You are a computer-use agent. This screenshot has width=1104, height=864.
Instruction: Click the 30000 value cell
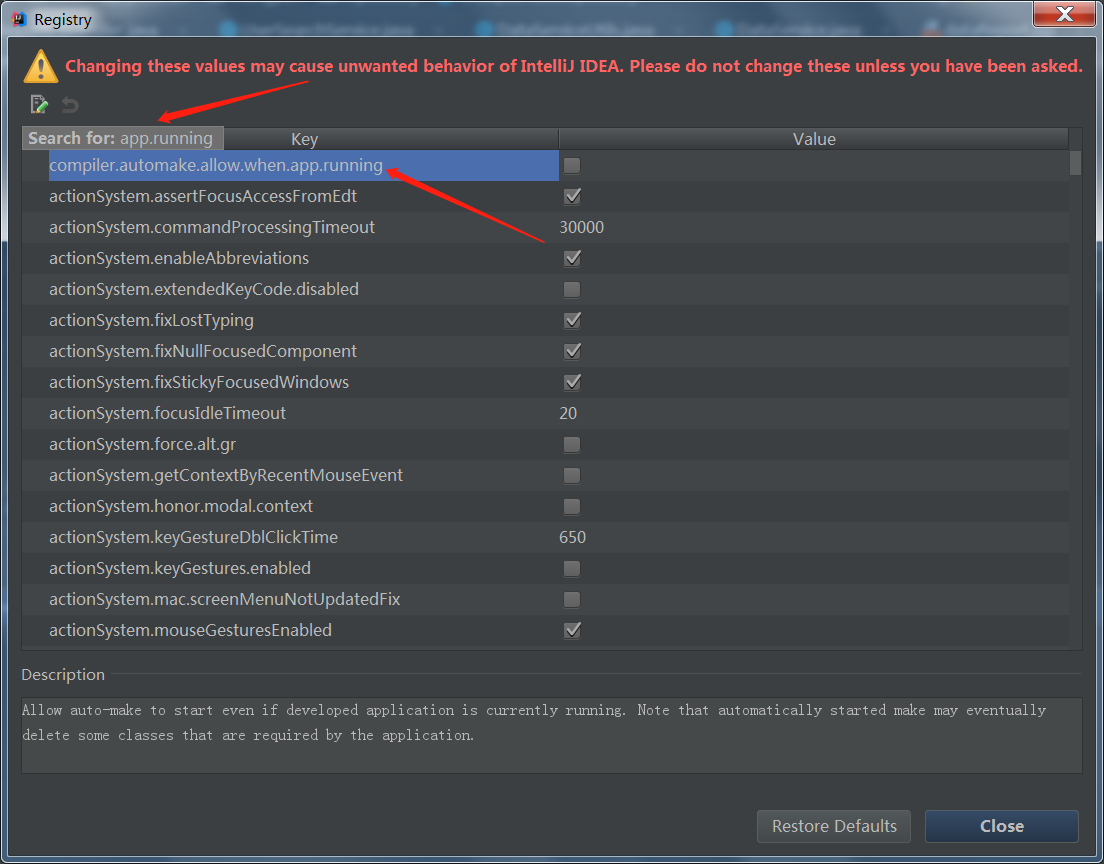(x=582, y=227)
